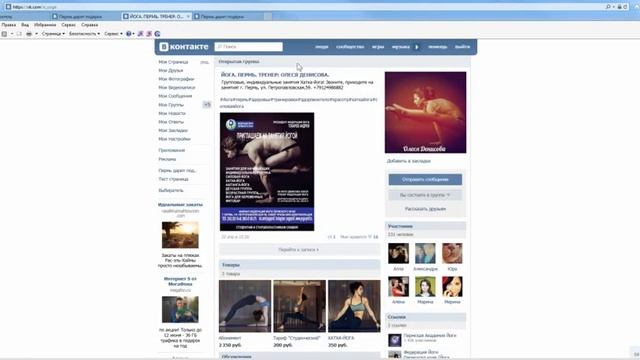Click the 'Отправить сообщение' button
This screenshot has height=360, width=640.
425,180
